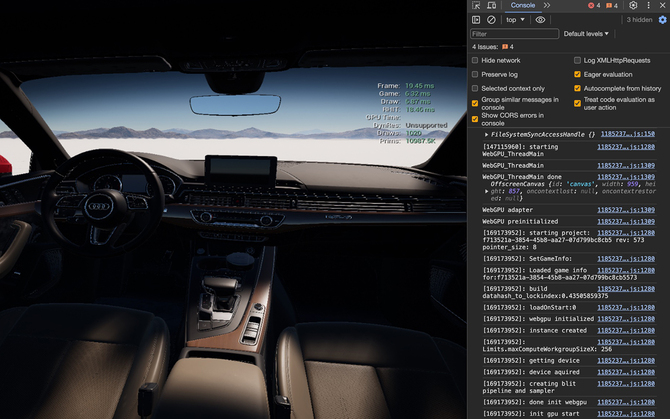The height and width of the screenshot is (419, 670).
Task: Uncheck Show CORS errors in console
Action: pos(475,119)
